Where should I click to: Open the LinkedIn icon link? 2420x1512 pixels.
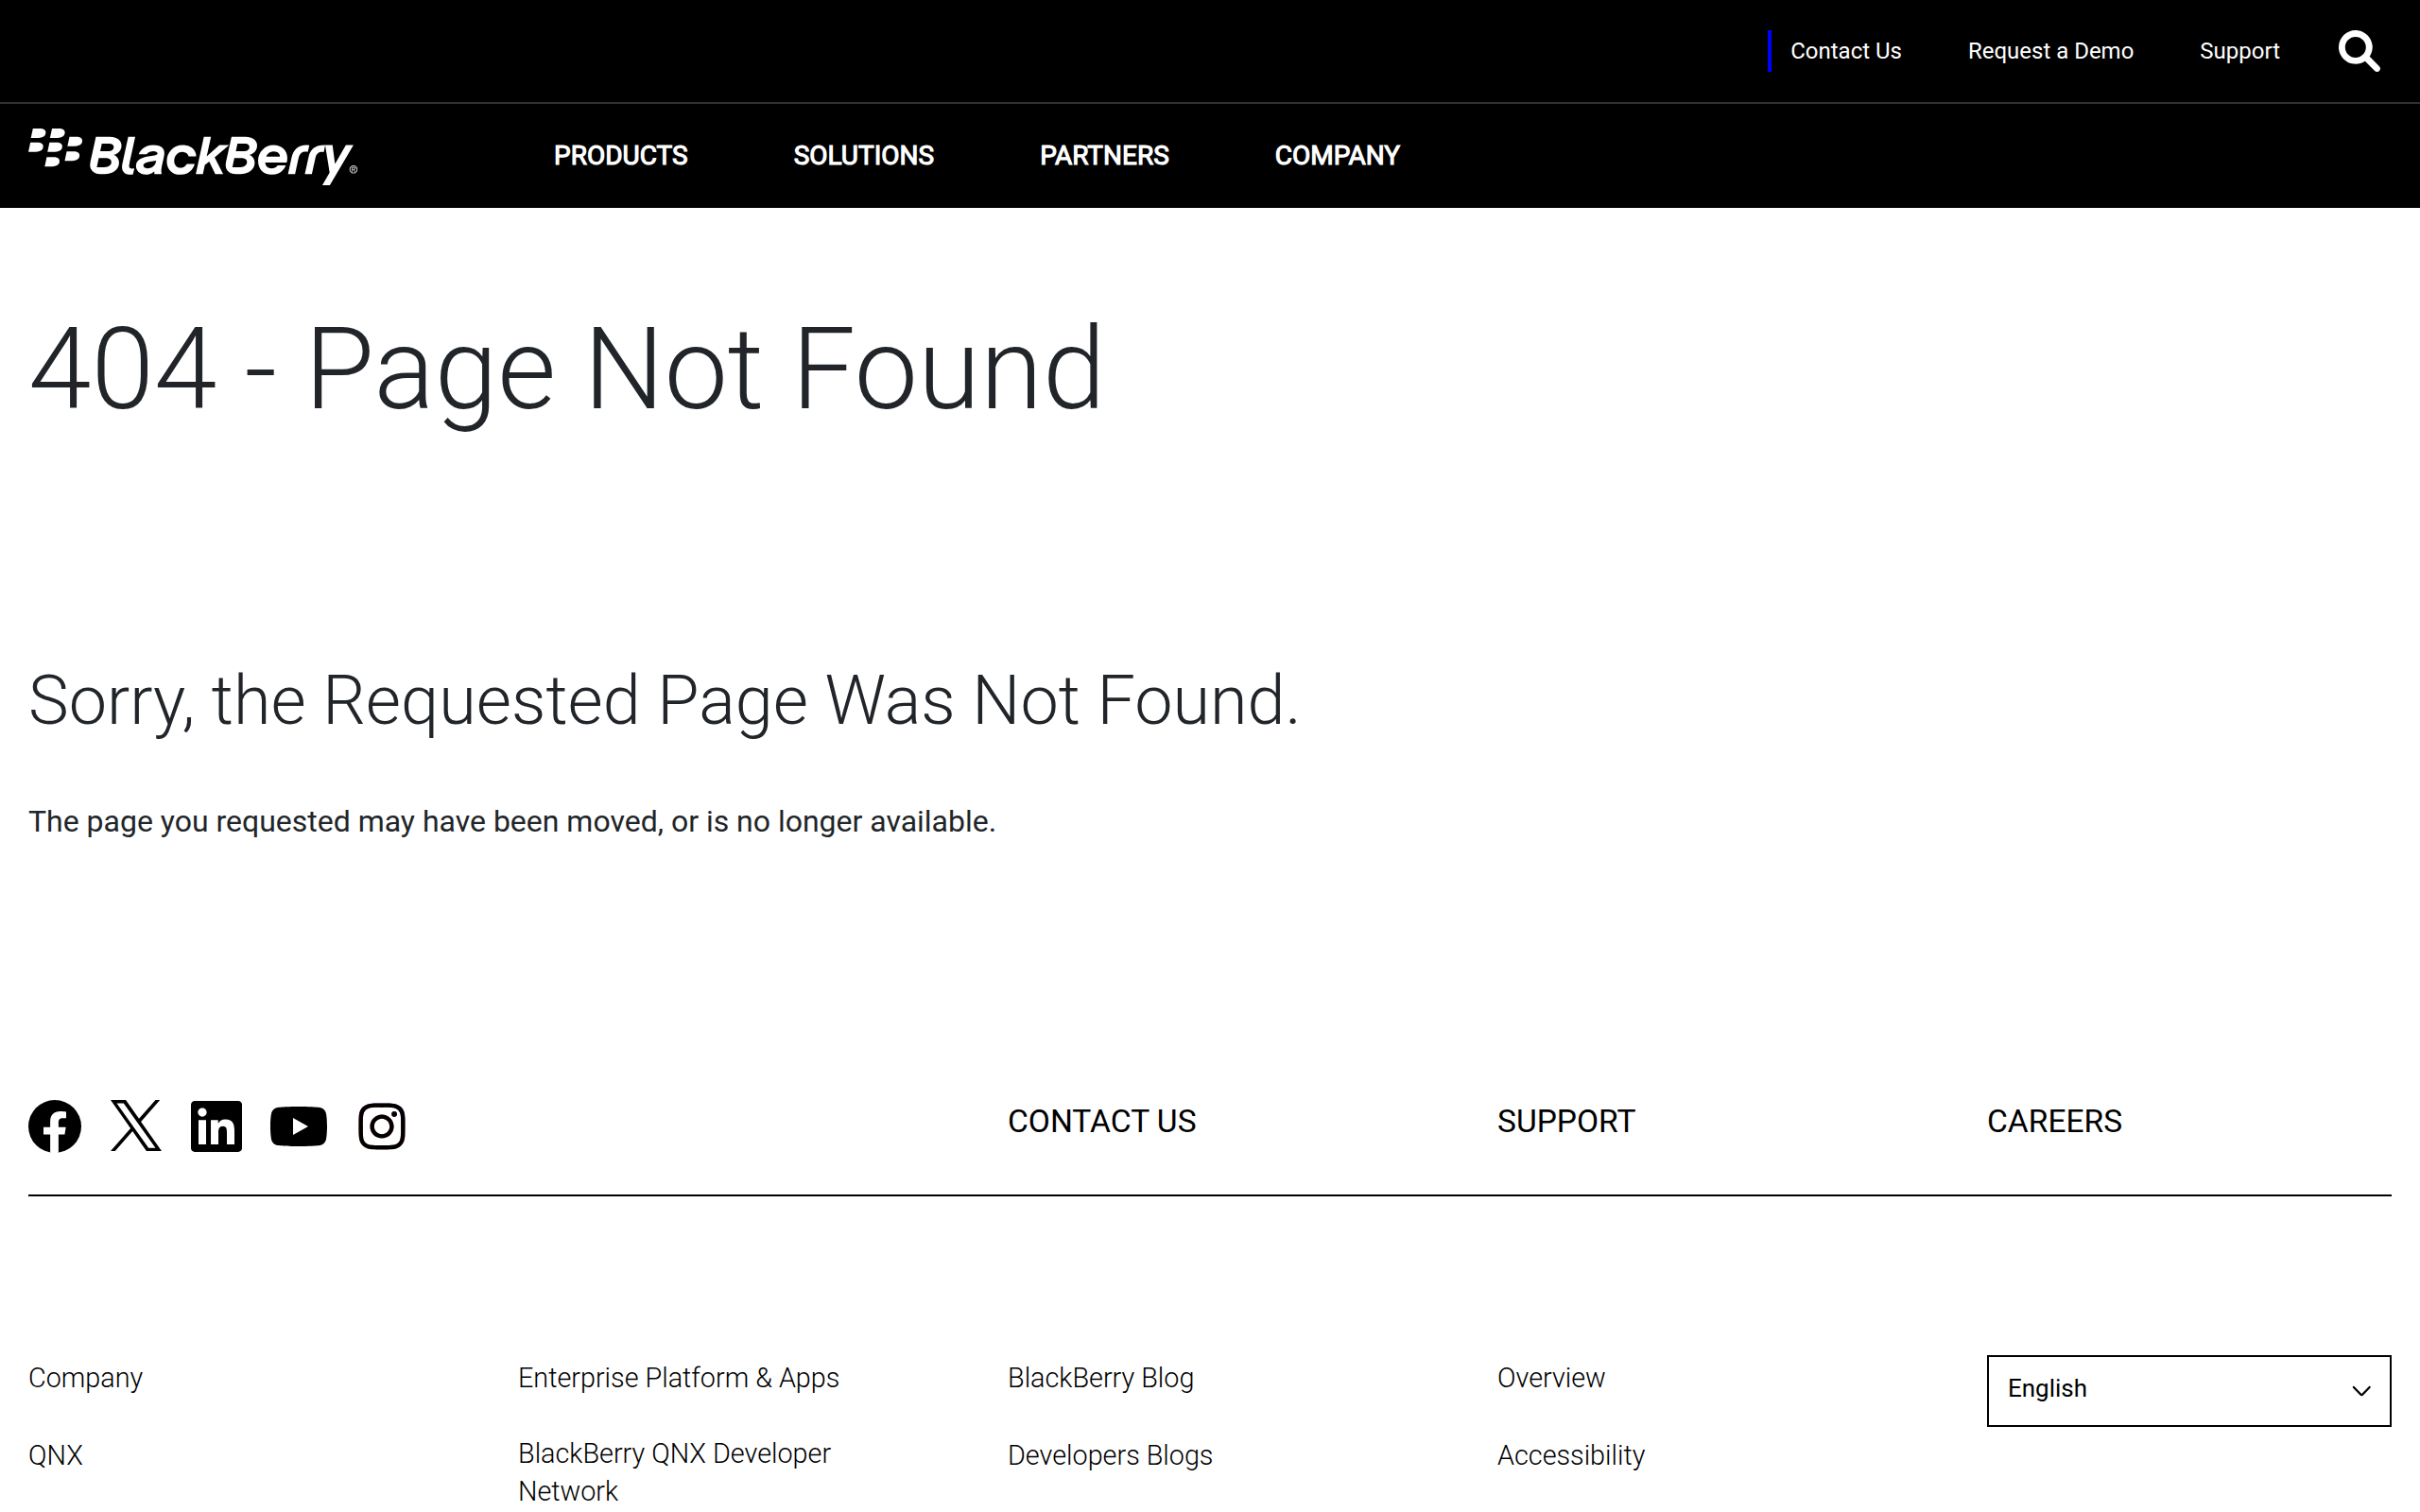[216, 1126]
